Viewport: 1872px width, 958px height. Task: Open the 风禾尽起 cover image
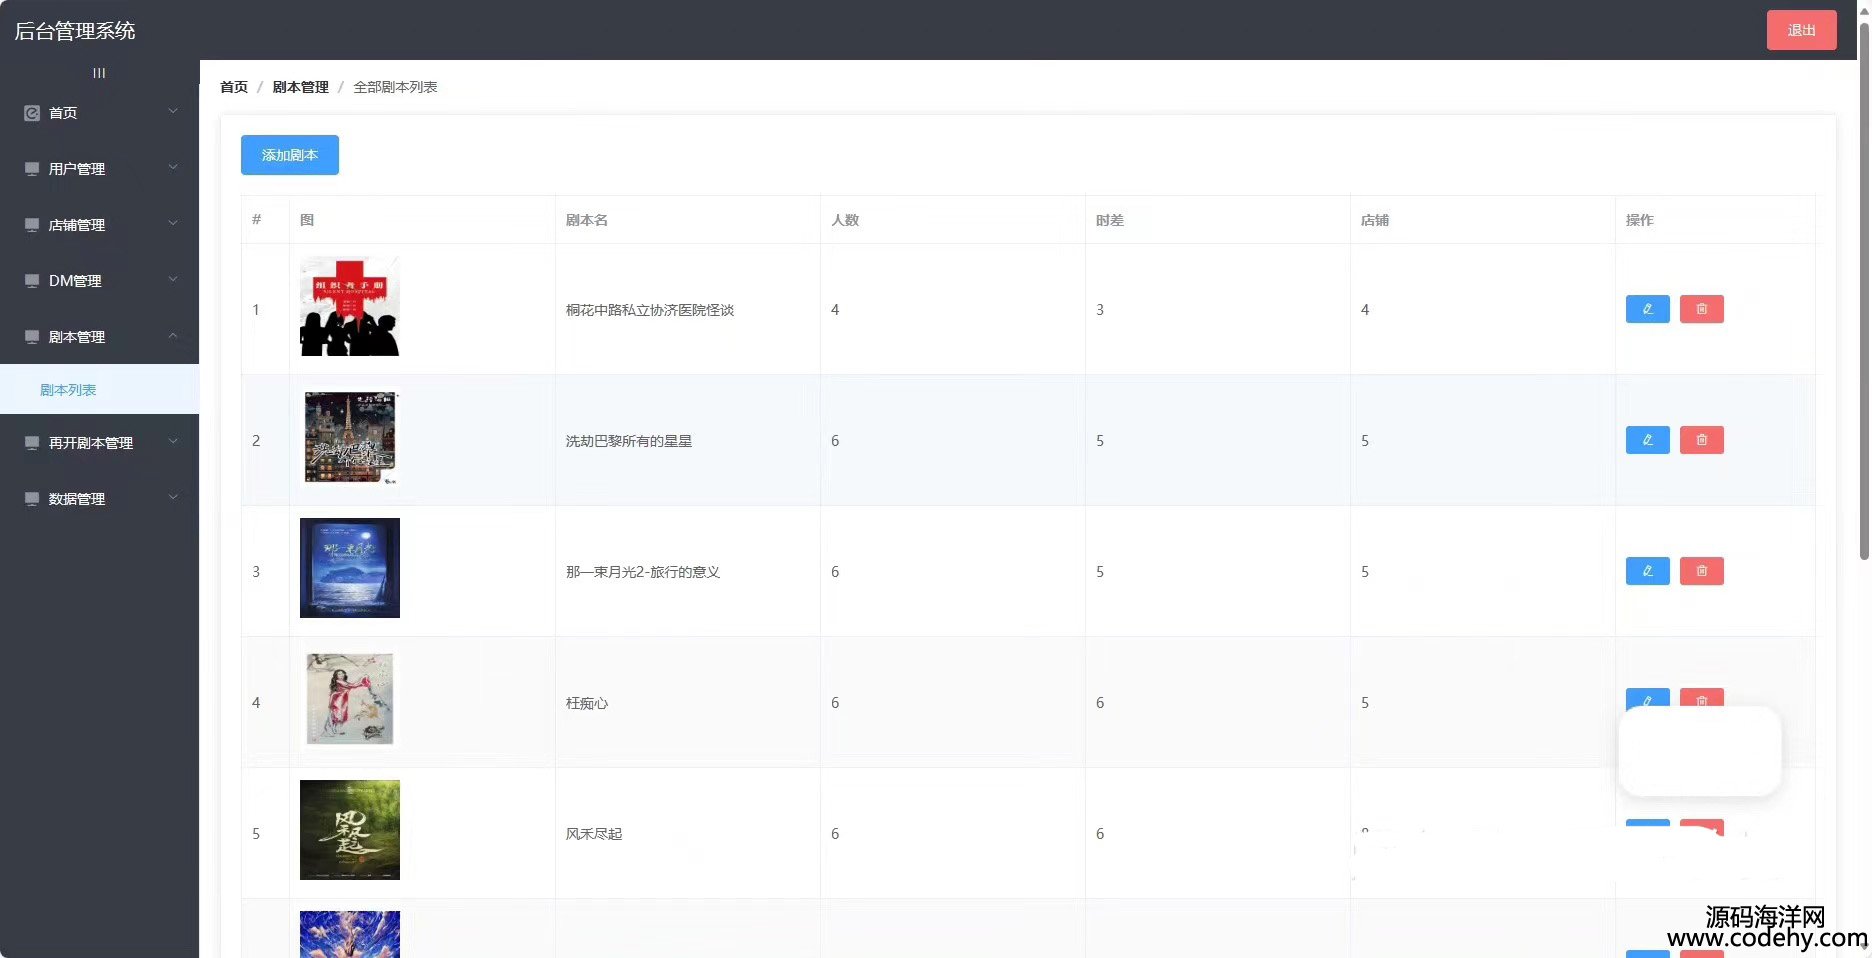(350, 830)
